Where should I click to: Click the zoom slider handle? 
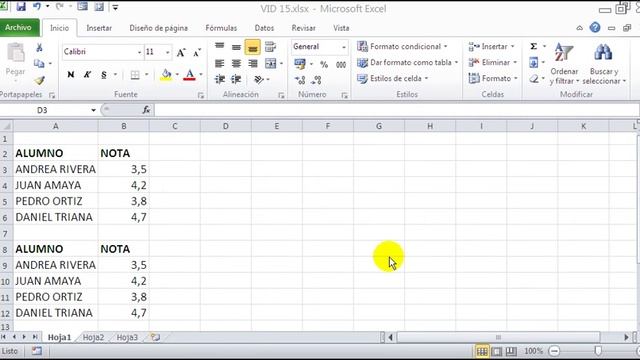tap(598, 351)
